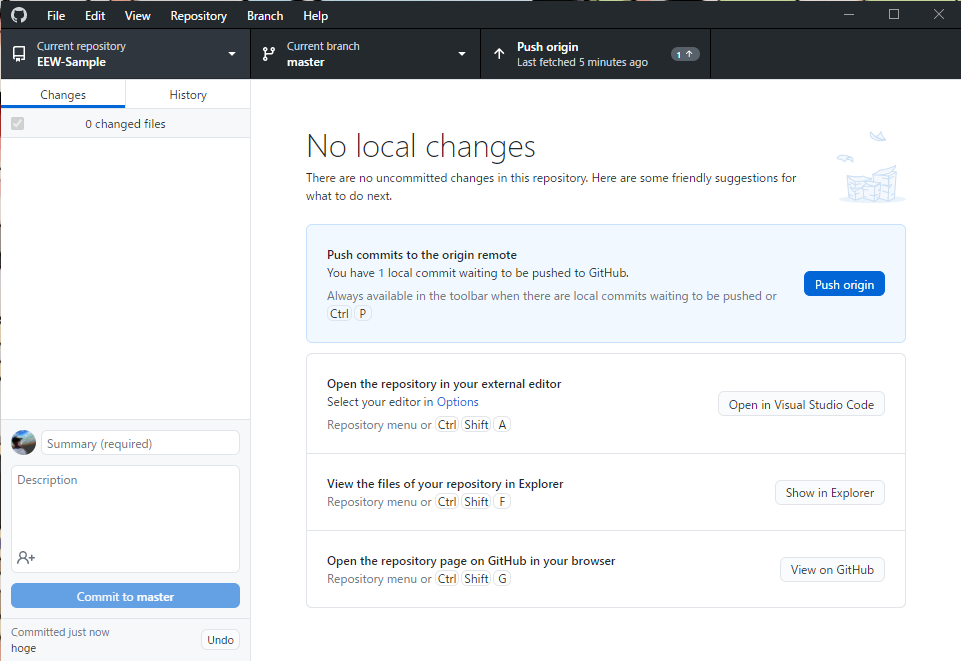Click Open in Visual Studio Code

(801, 404)
